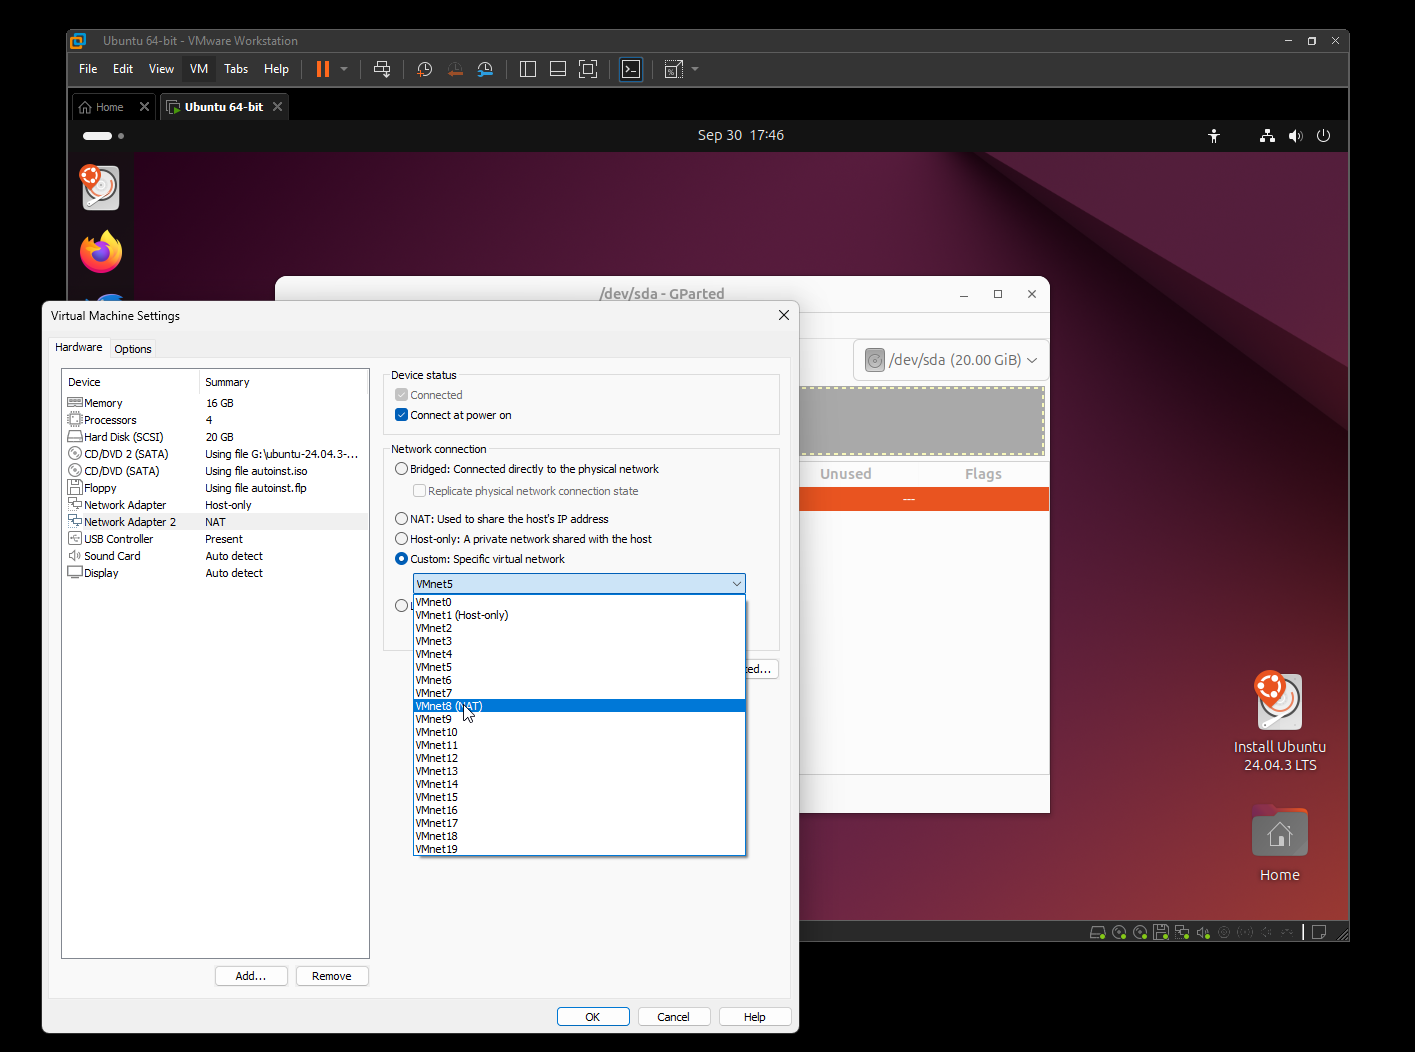Take a snapshot of this virtual machine
This screenshot has width=1415, height=1052.
click(425, 69)
